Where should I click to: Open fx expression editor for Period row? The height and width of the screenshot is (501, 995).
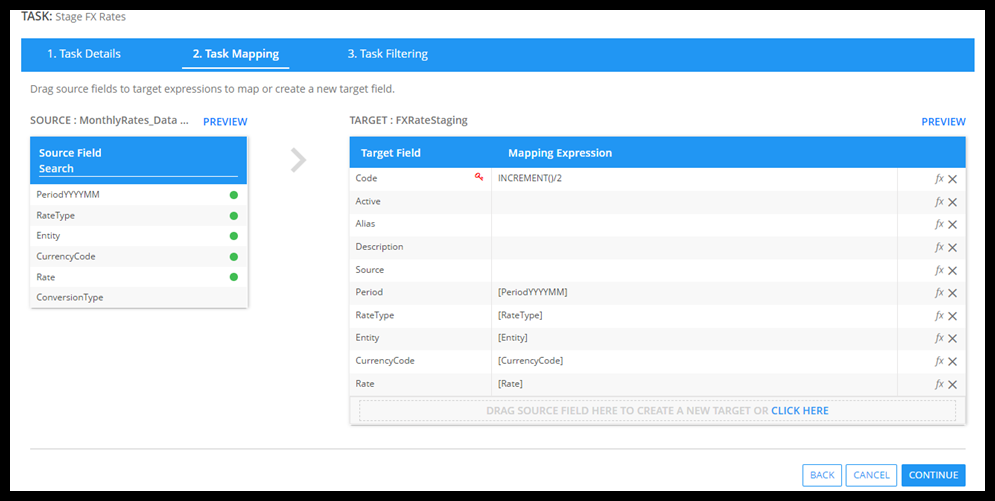click(x=938, y=293)
